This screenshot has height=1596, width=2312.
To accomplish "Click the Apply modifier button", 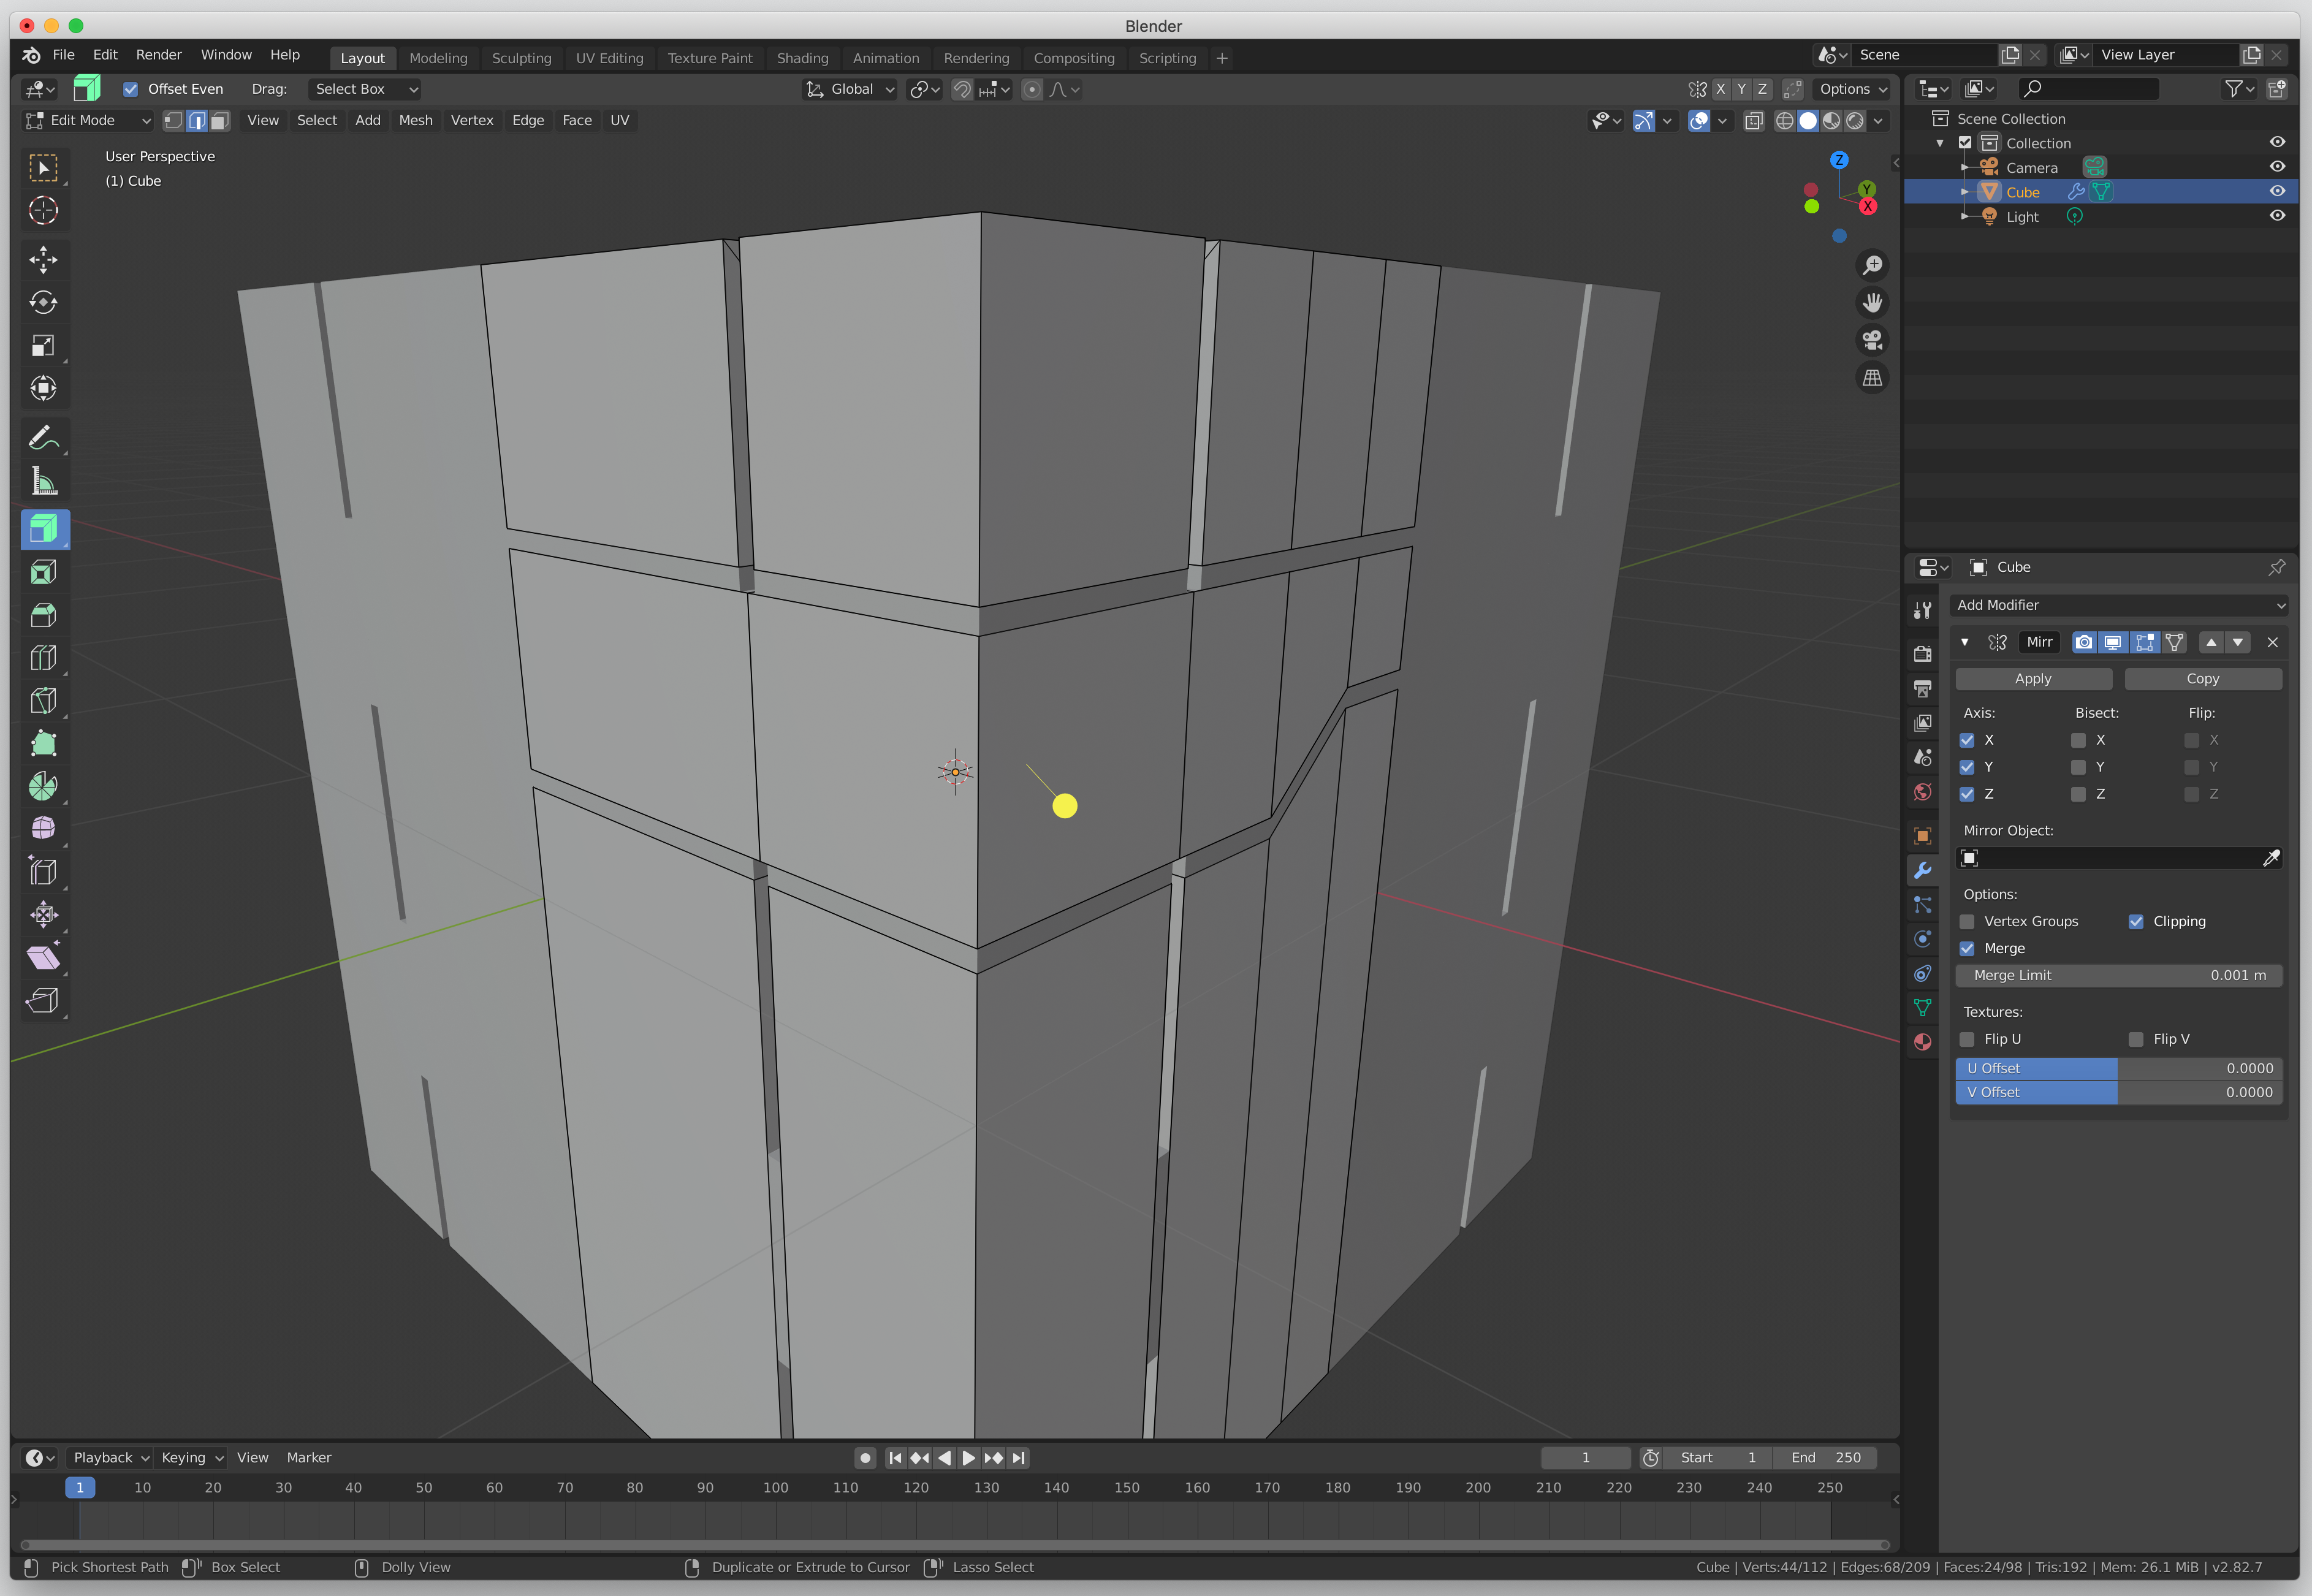I will tap(2032, 678).
